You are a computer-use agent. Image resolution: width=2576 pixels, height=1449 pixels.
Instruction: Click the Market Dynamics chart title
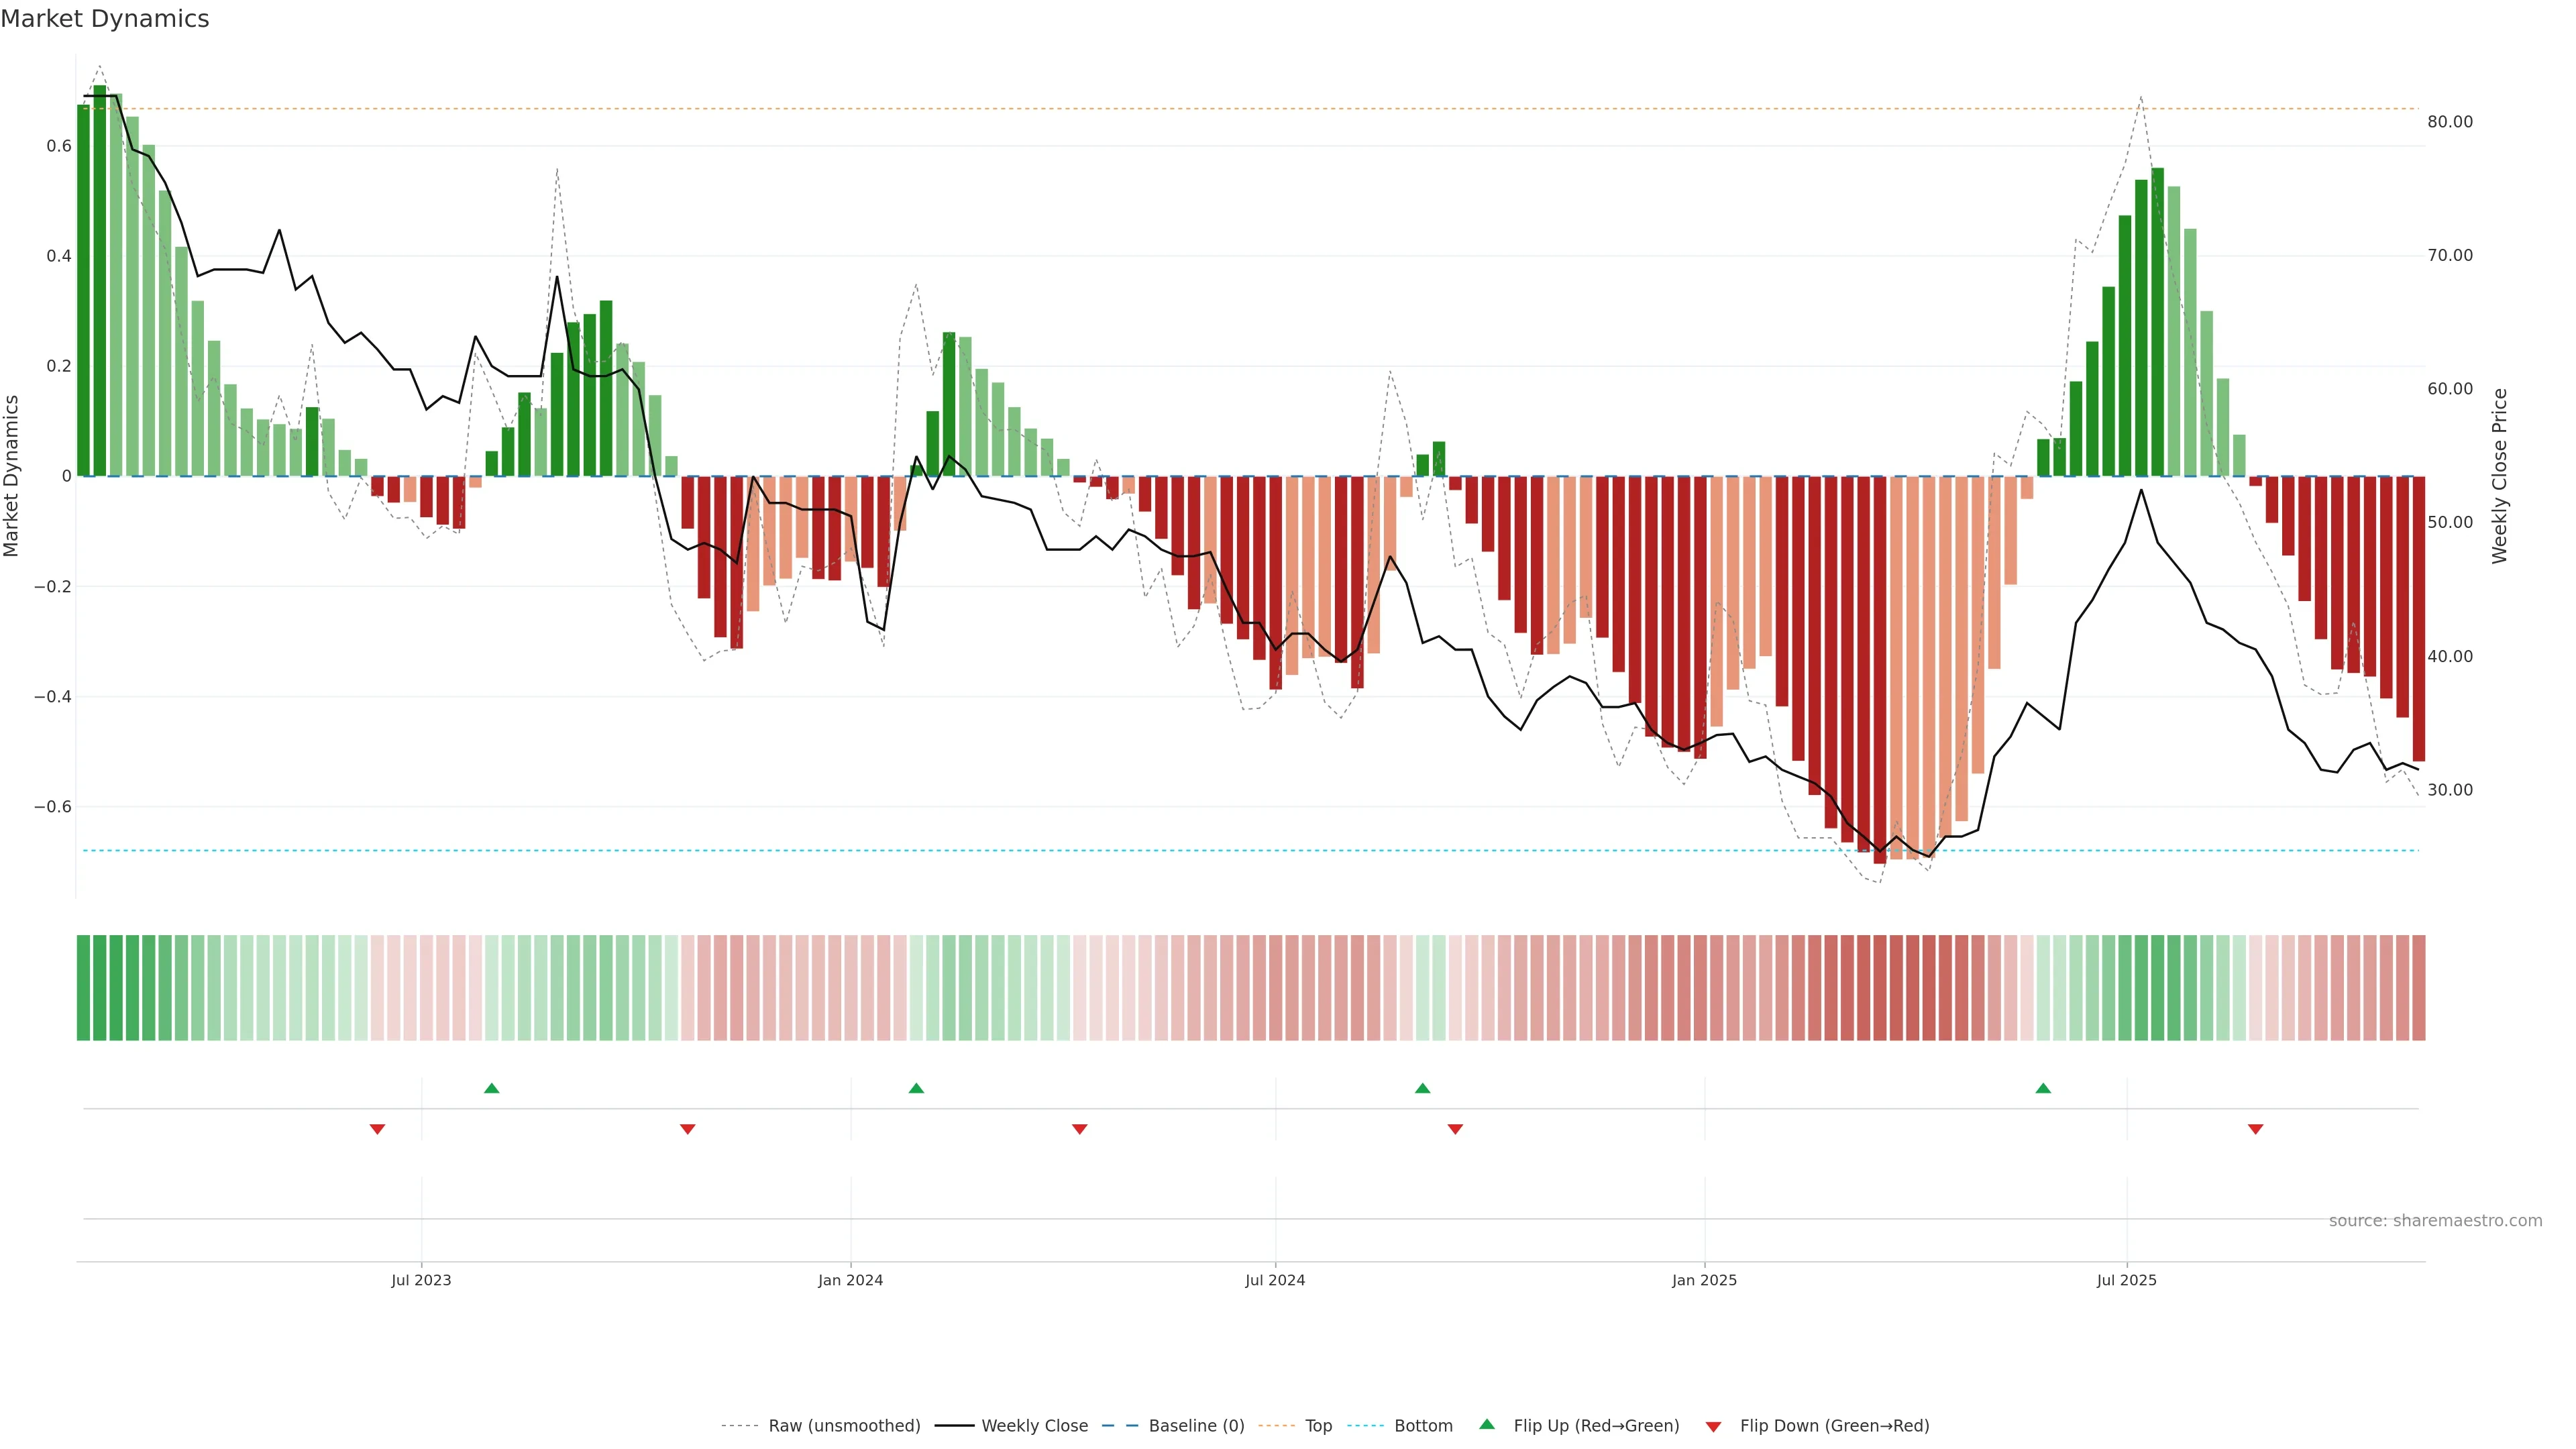105,19
